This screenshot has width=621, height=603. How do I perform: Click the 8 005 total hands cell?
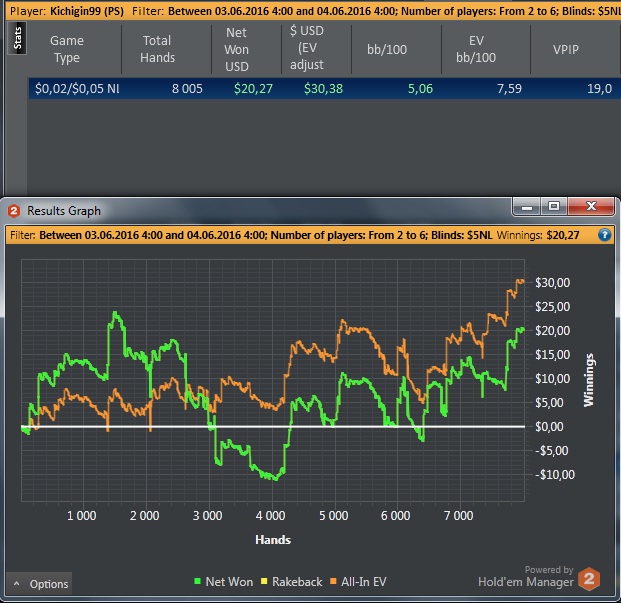pos(187,88)
